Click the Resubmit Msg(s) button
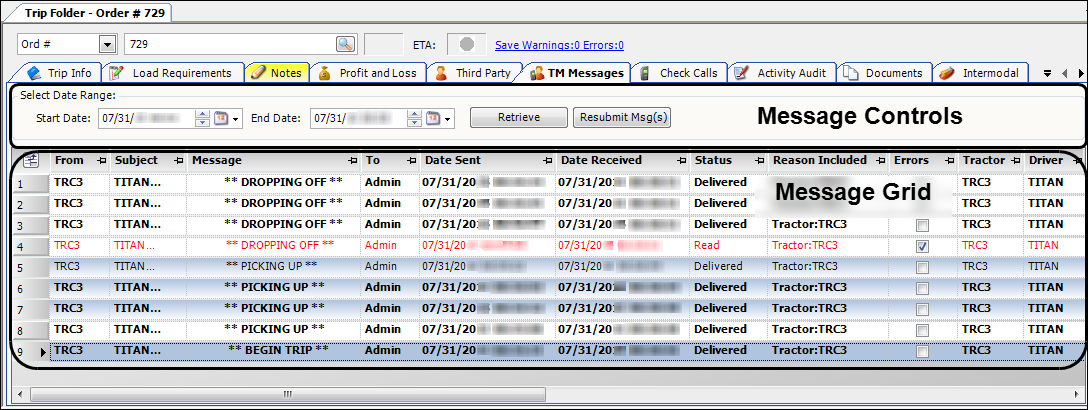 tap(623, 117)
